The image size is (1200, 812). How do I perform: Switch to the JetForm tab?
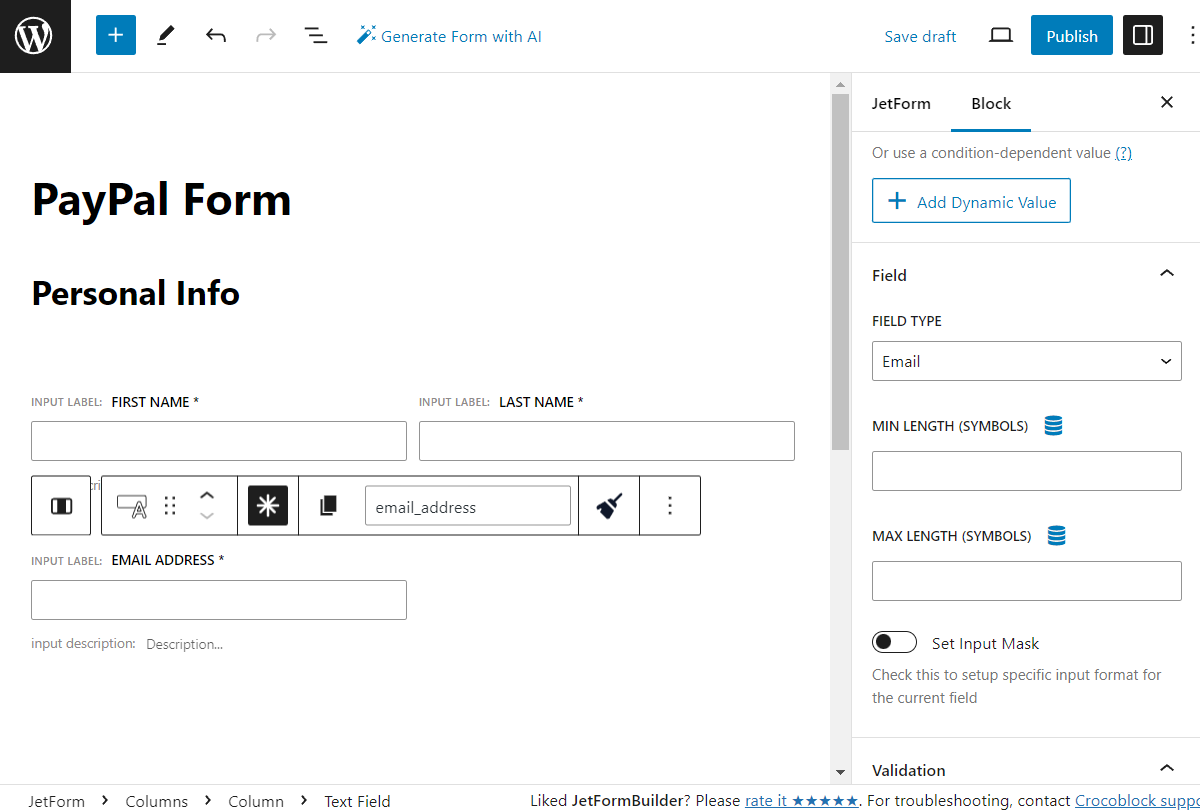pos(902,103)
